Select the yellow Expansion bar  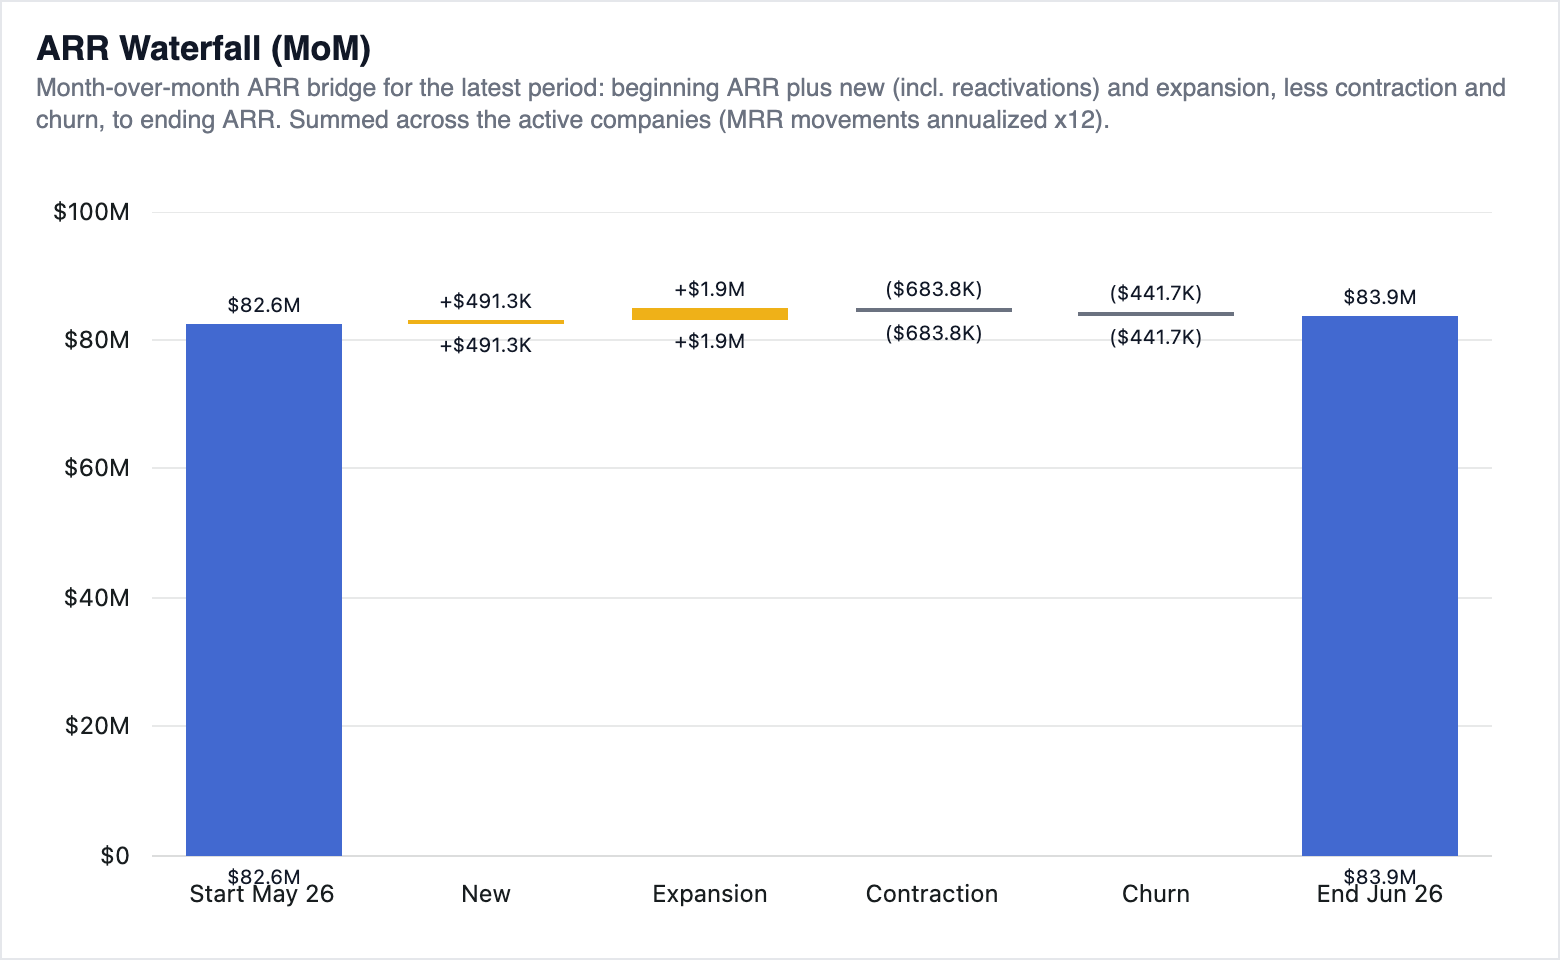coord(710,314)
